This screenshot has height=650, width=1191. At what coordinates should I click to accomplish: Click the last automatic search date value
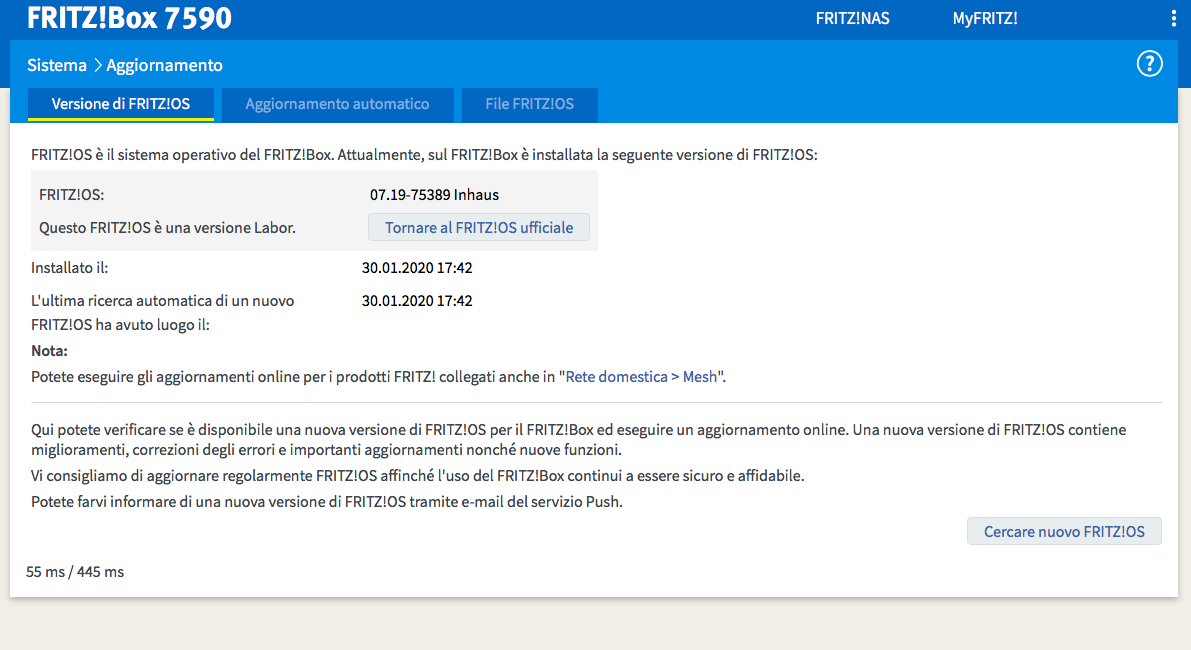[416, 301]
